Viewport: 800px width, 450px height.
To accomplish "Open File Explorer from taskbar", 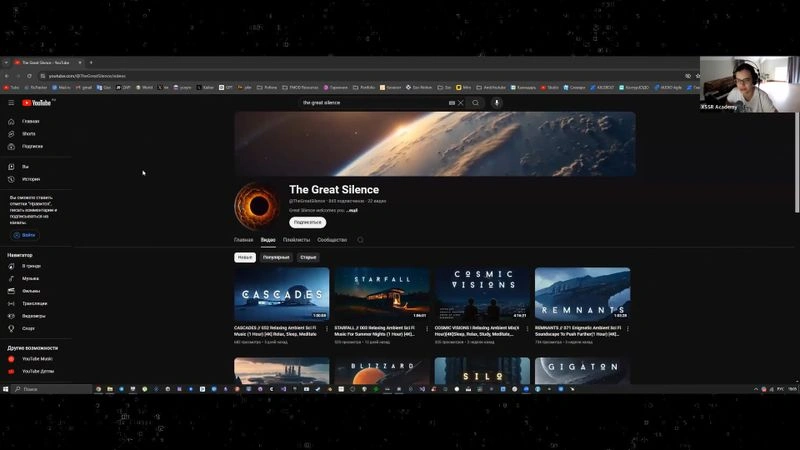I will [x=110, y=389].
